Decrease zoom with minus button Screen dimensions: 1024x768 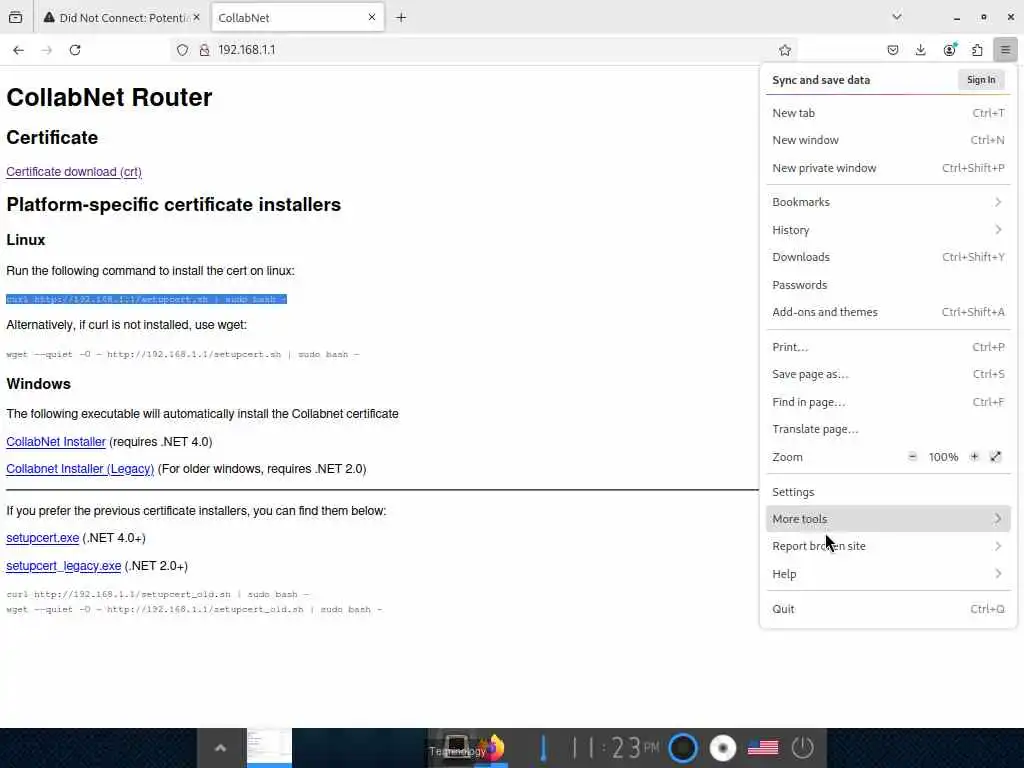pos(912,456)
